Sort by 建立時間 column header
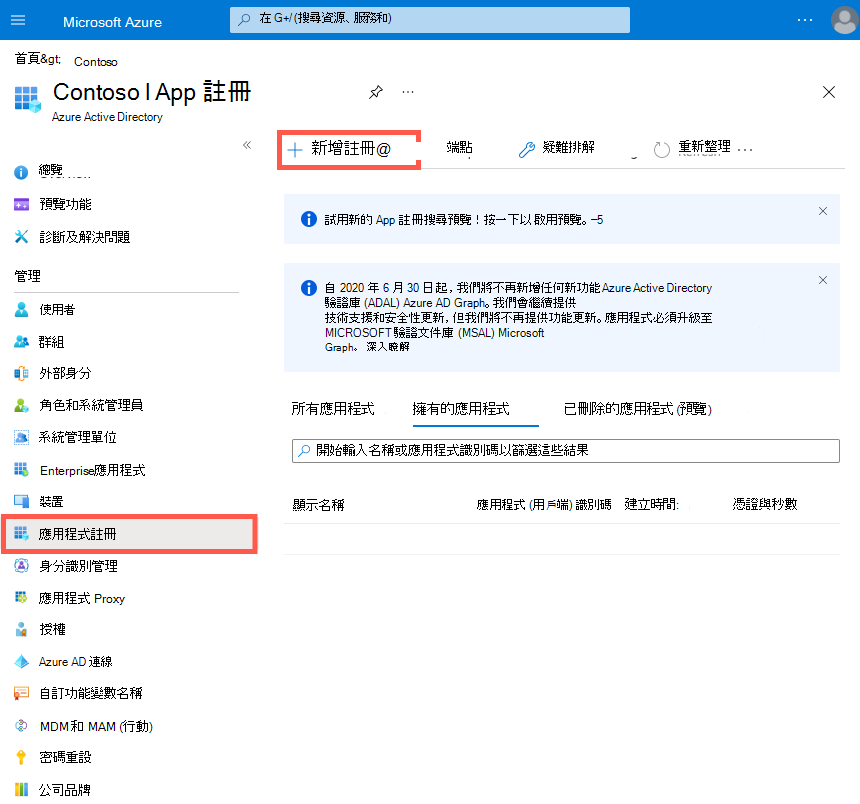 tap(652, 504)
